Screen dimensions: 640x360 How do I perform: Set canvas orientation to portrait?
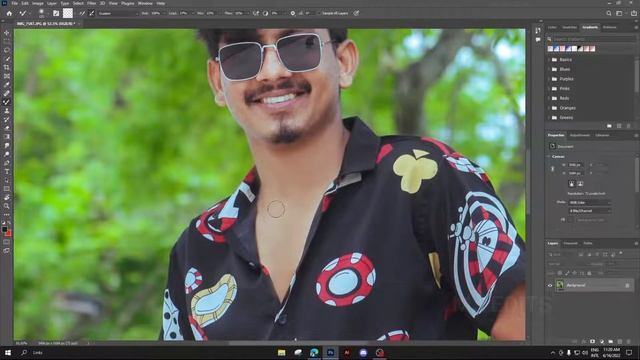click(571, 184)
